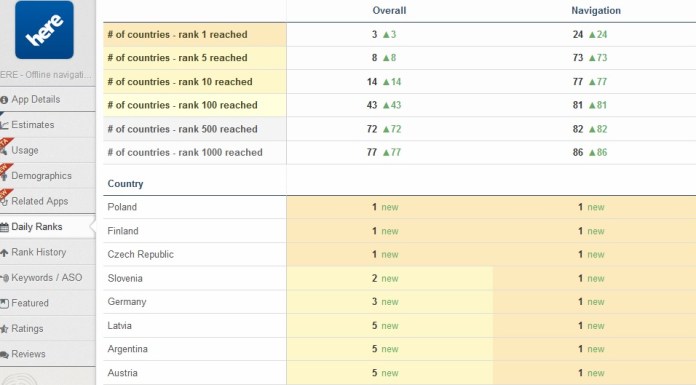Open App Details info icon

point(4,100)
